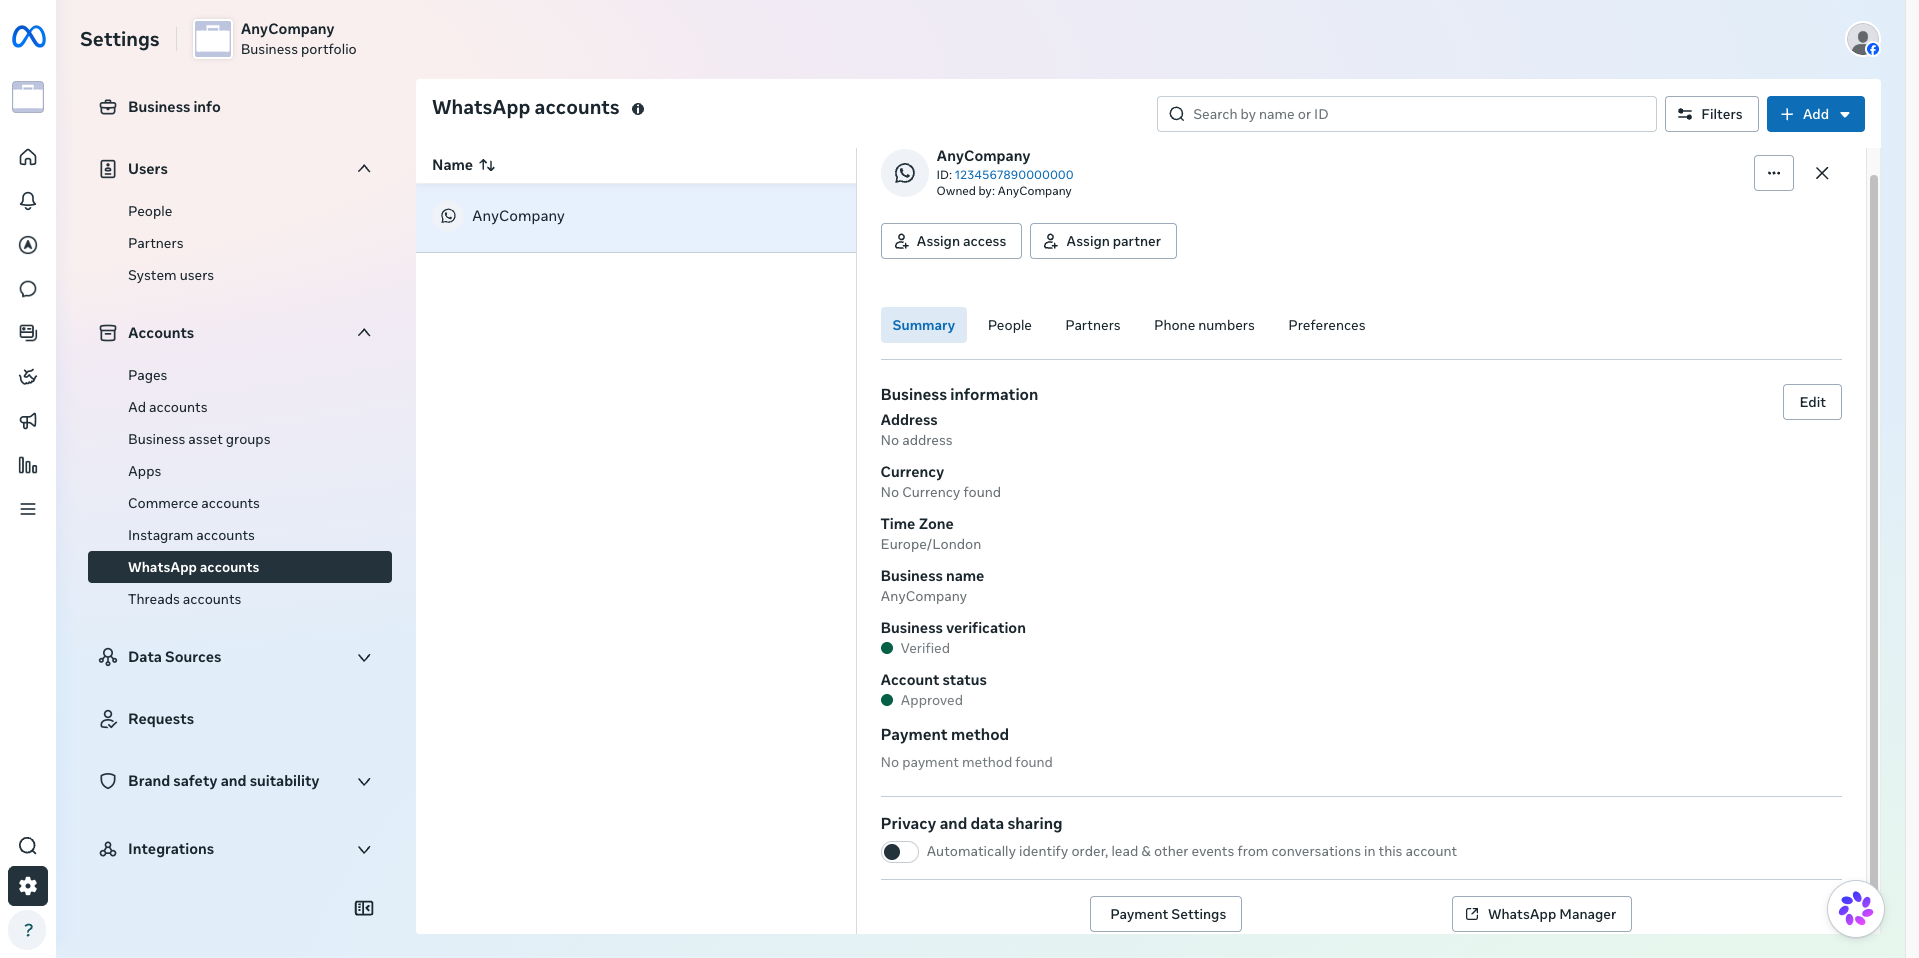The width and height of the screenshot is (1919, 958).
Task: Open the Add dropdown button
Action: [x=1815, y=114]
